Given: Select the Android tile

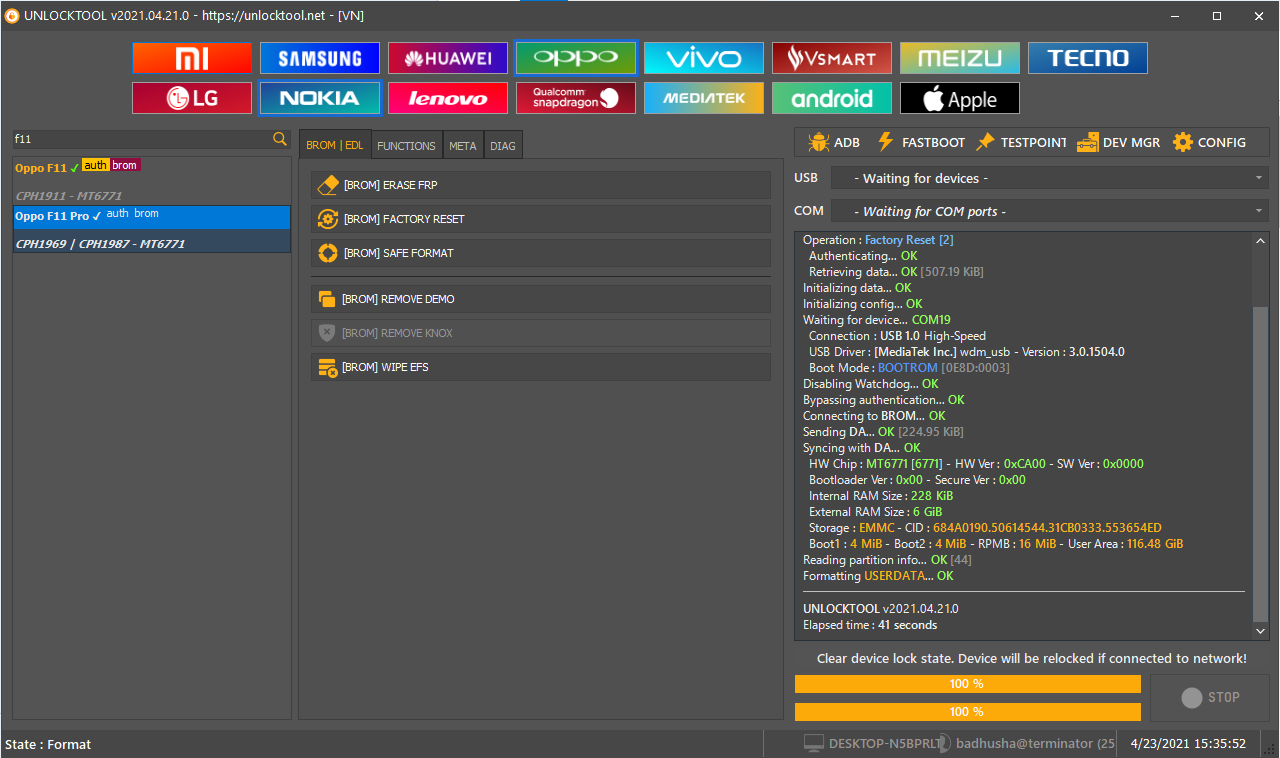Looking at the screenshot, I should 832,98.
